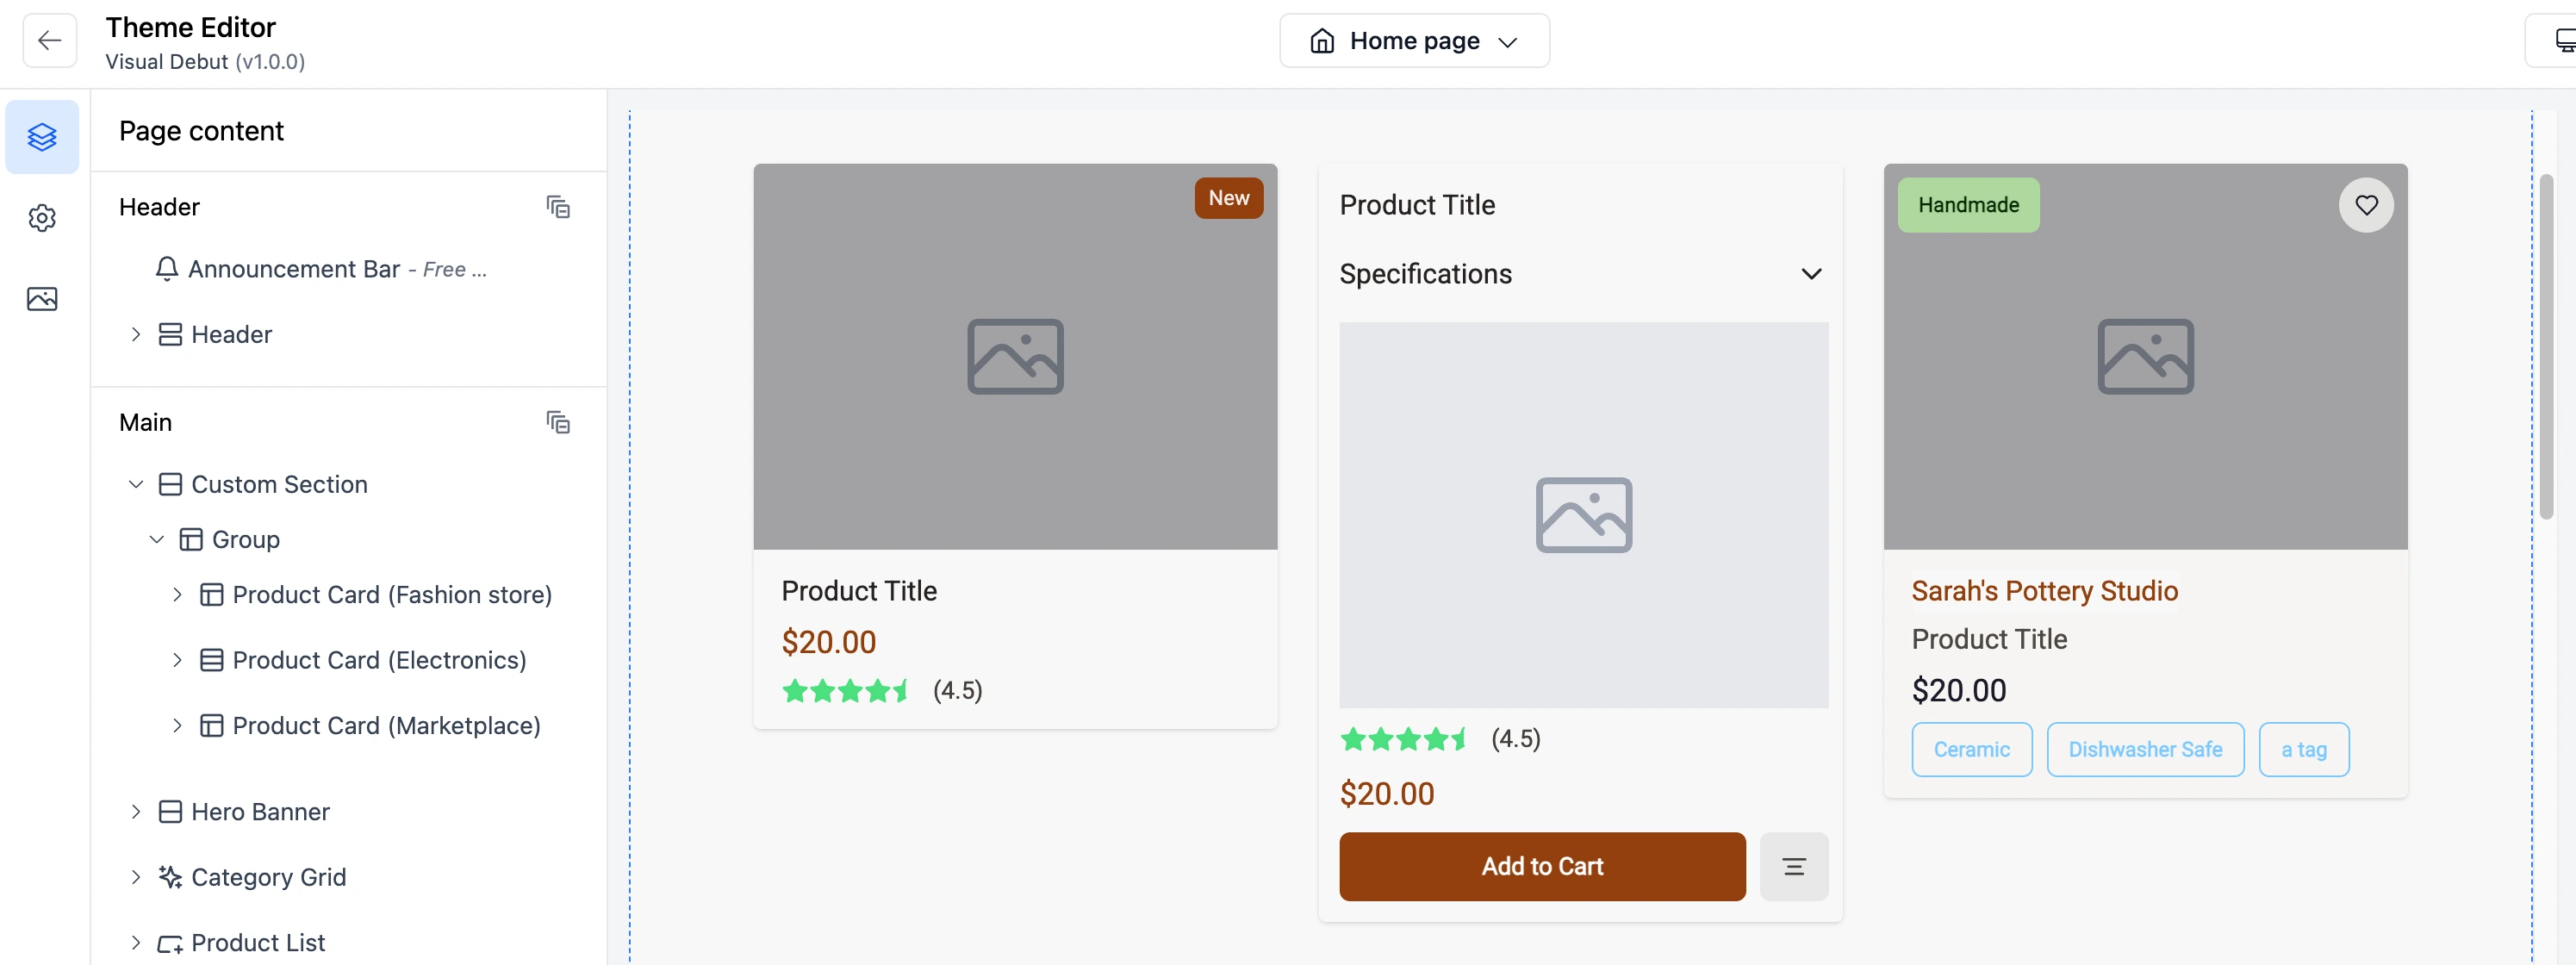Collapse the Specifications accordion
This screenshot has width=2576, height=965.
tap(1811, 273)
